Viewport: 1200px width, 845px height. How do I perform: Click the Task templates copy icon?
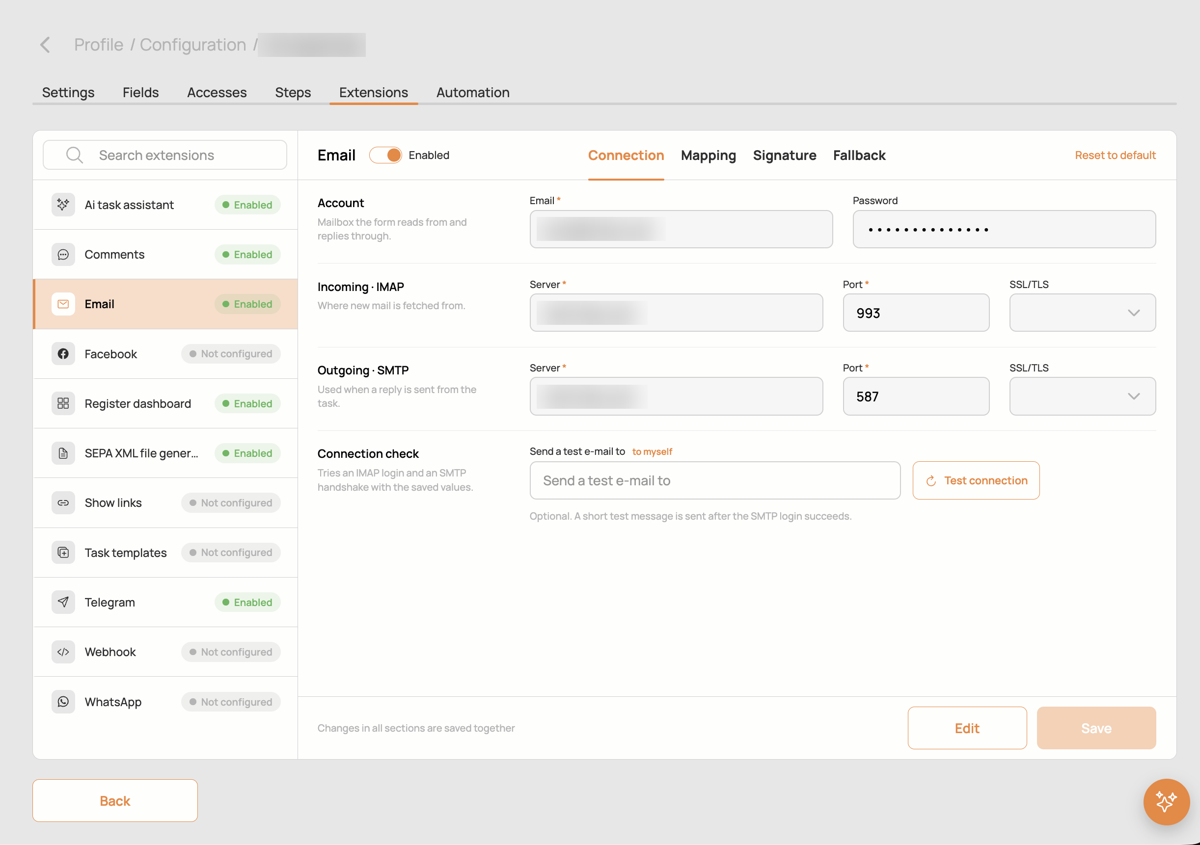[x=63, y=553]
